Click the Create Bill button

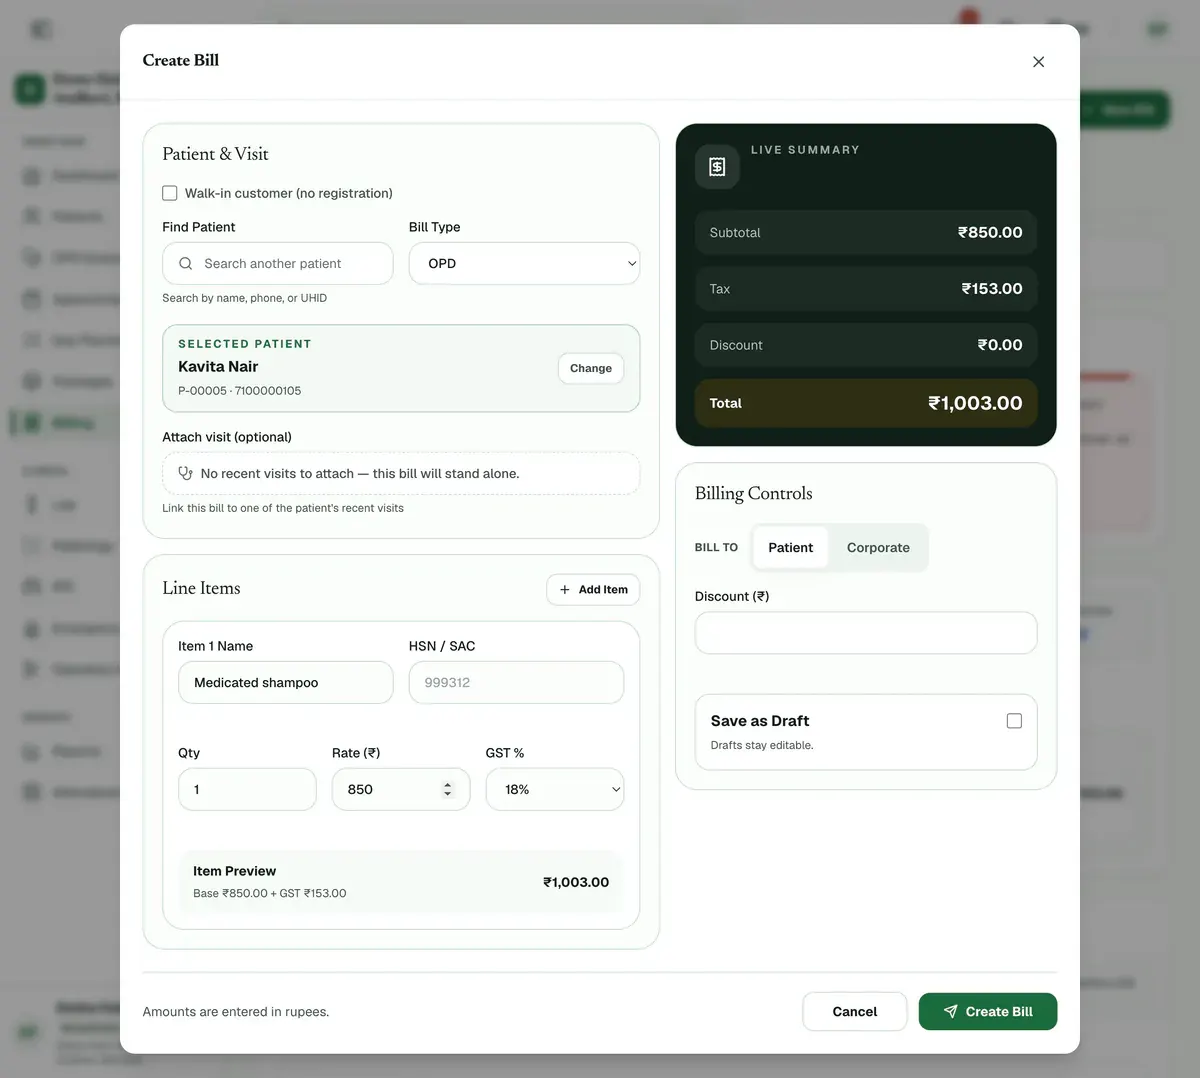click(988, 1012)
